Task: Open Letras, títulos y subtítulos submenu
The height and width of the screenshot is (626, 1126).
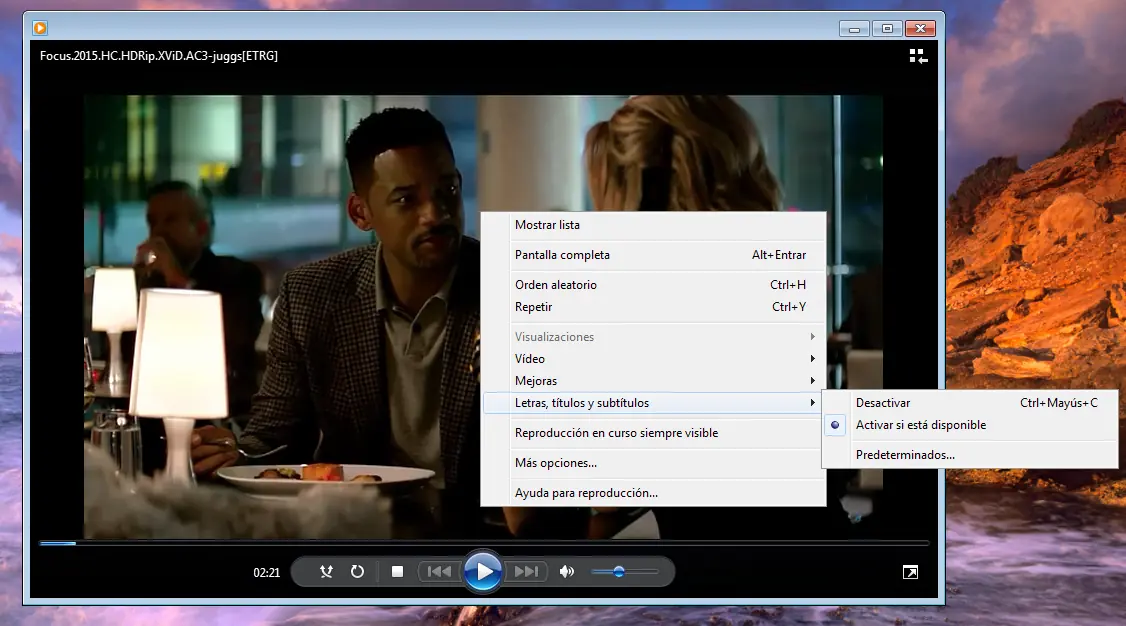Action: tap(653, 403)
